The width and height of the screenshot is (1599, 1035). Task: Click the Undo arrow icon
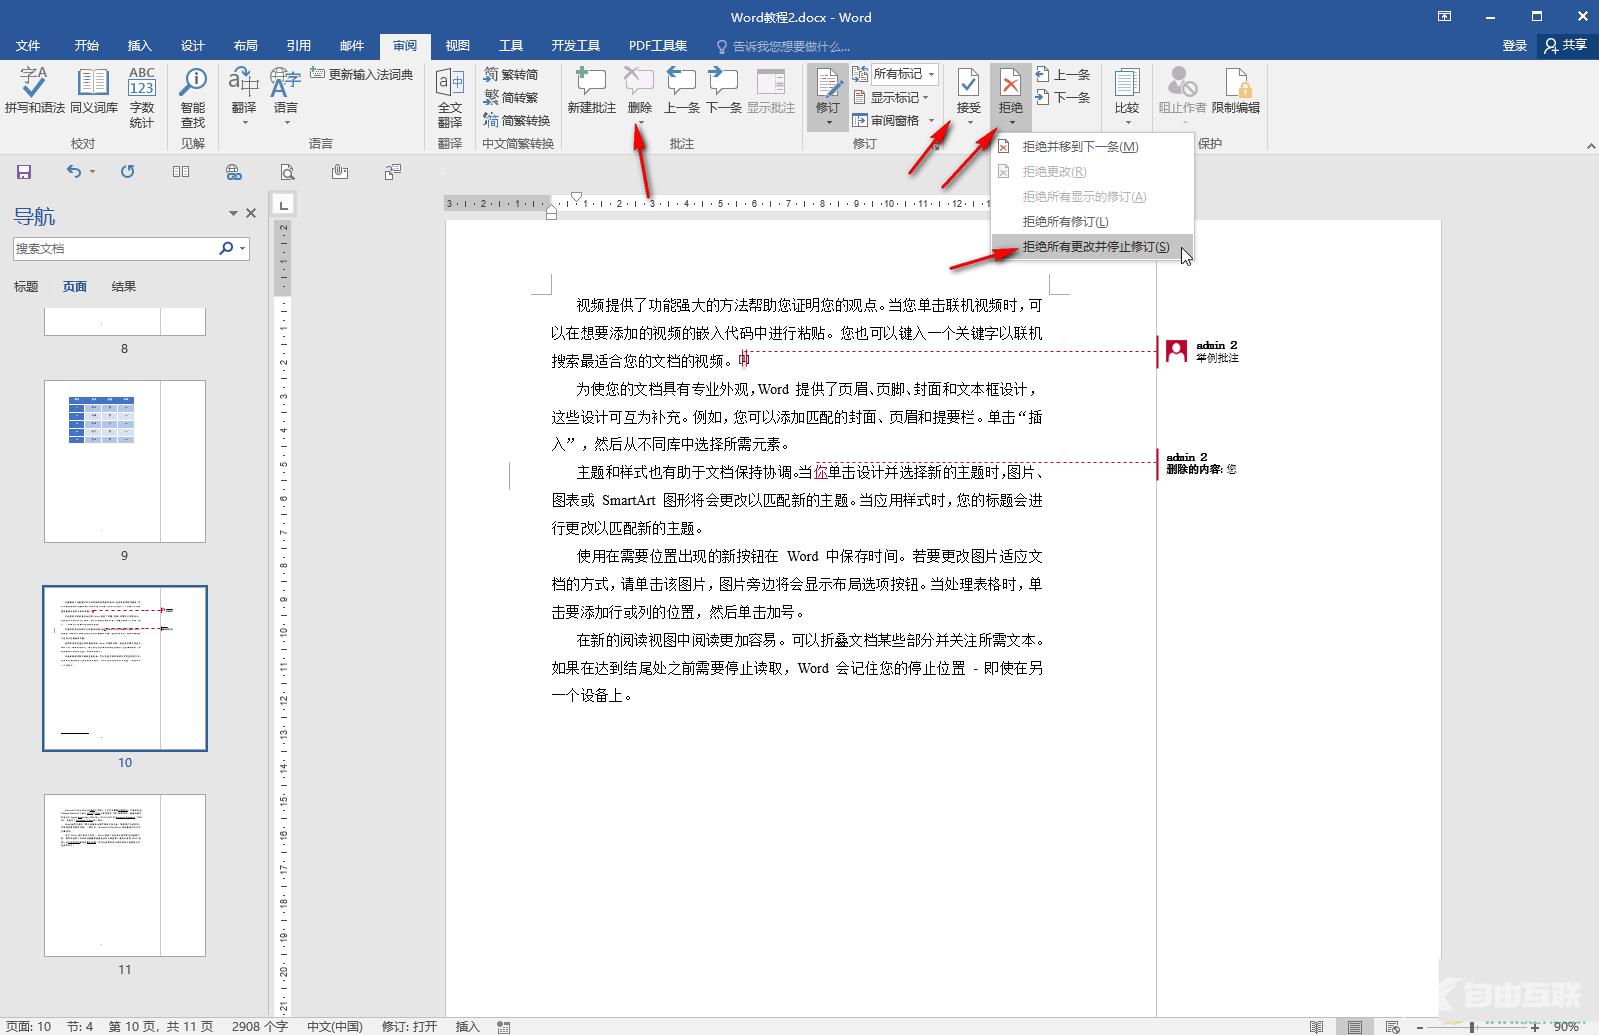pos(74,172)
